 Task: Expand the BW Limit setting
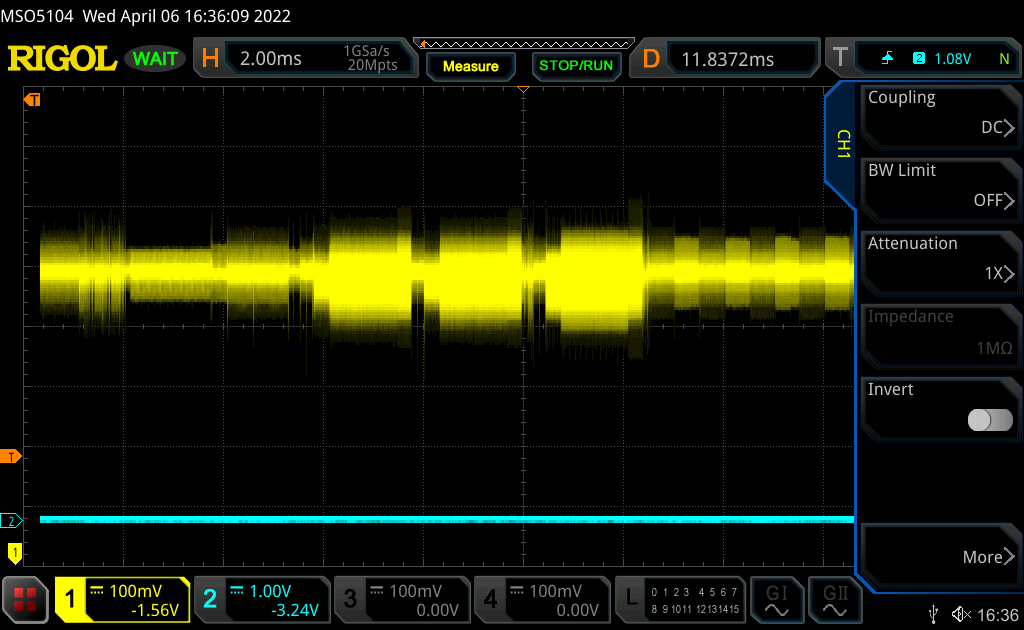click(x=940, y=186)
